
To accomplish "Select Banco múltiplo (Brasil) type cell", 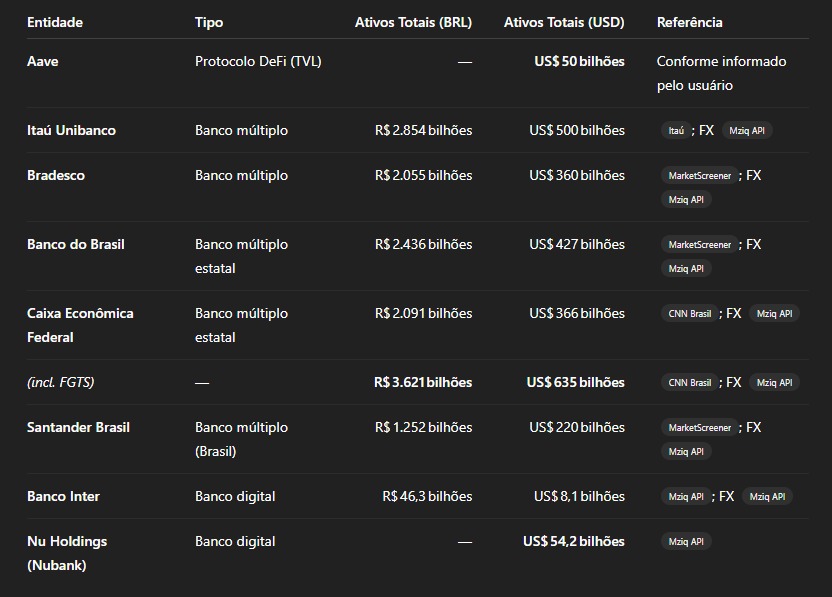I will click(241, 439).
